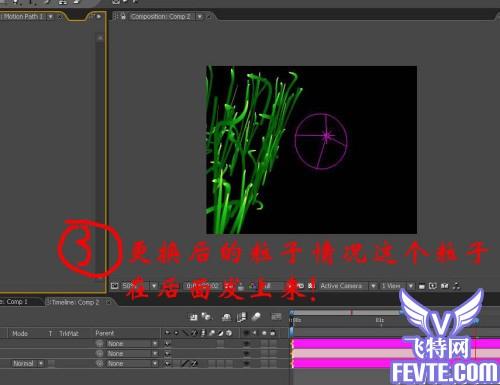The height and width of the screenshot is (385, 500).
Task: Toggle the top layer's Solo box
Action: coord(264,344)
